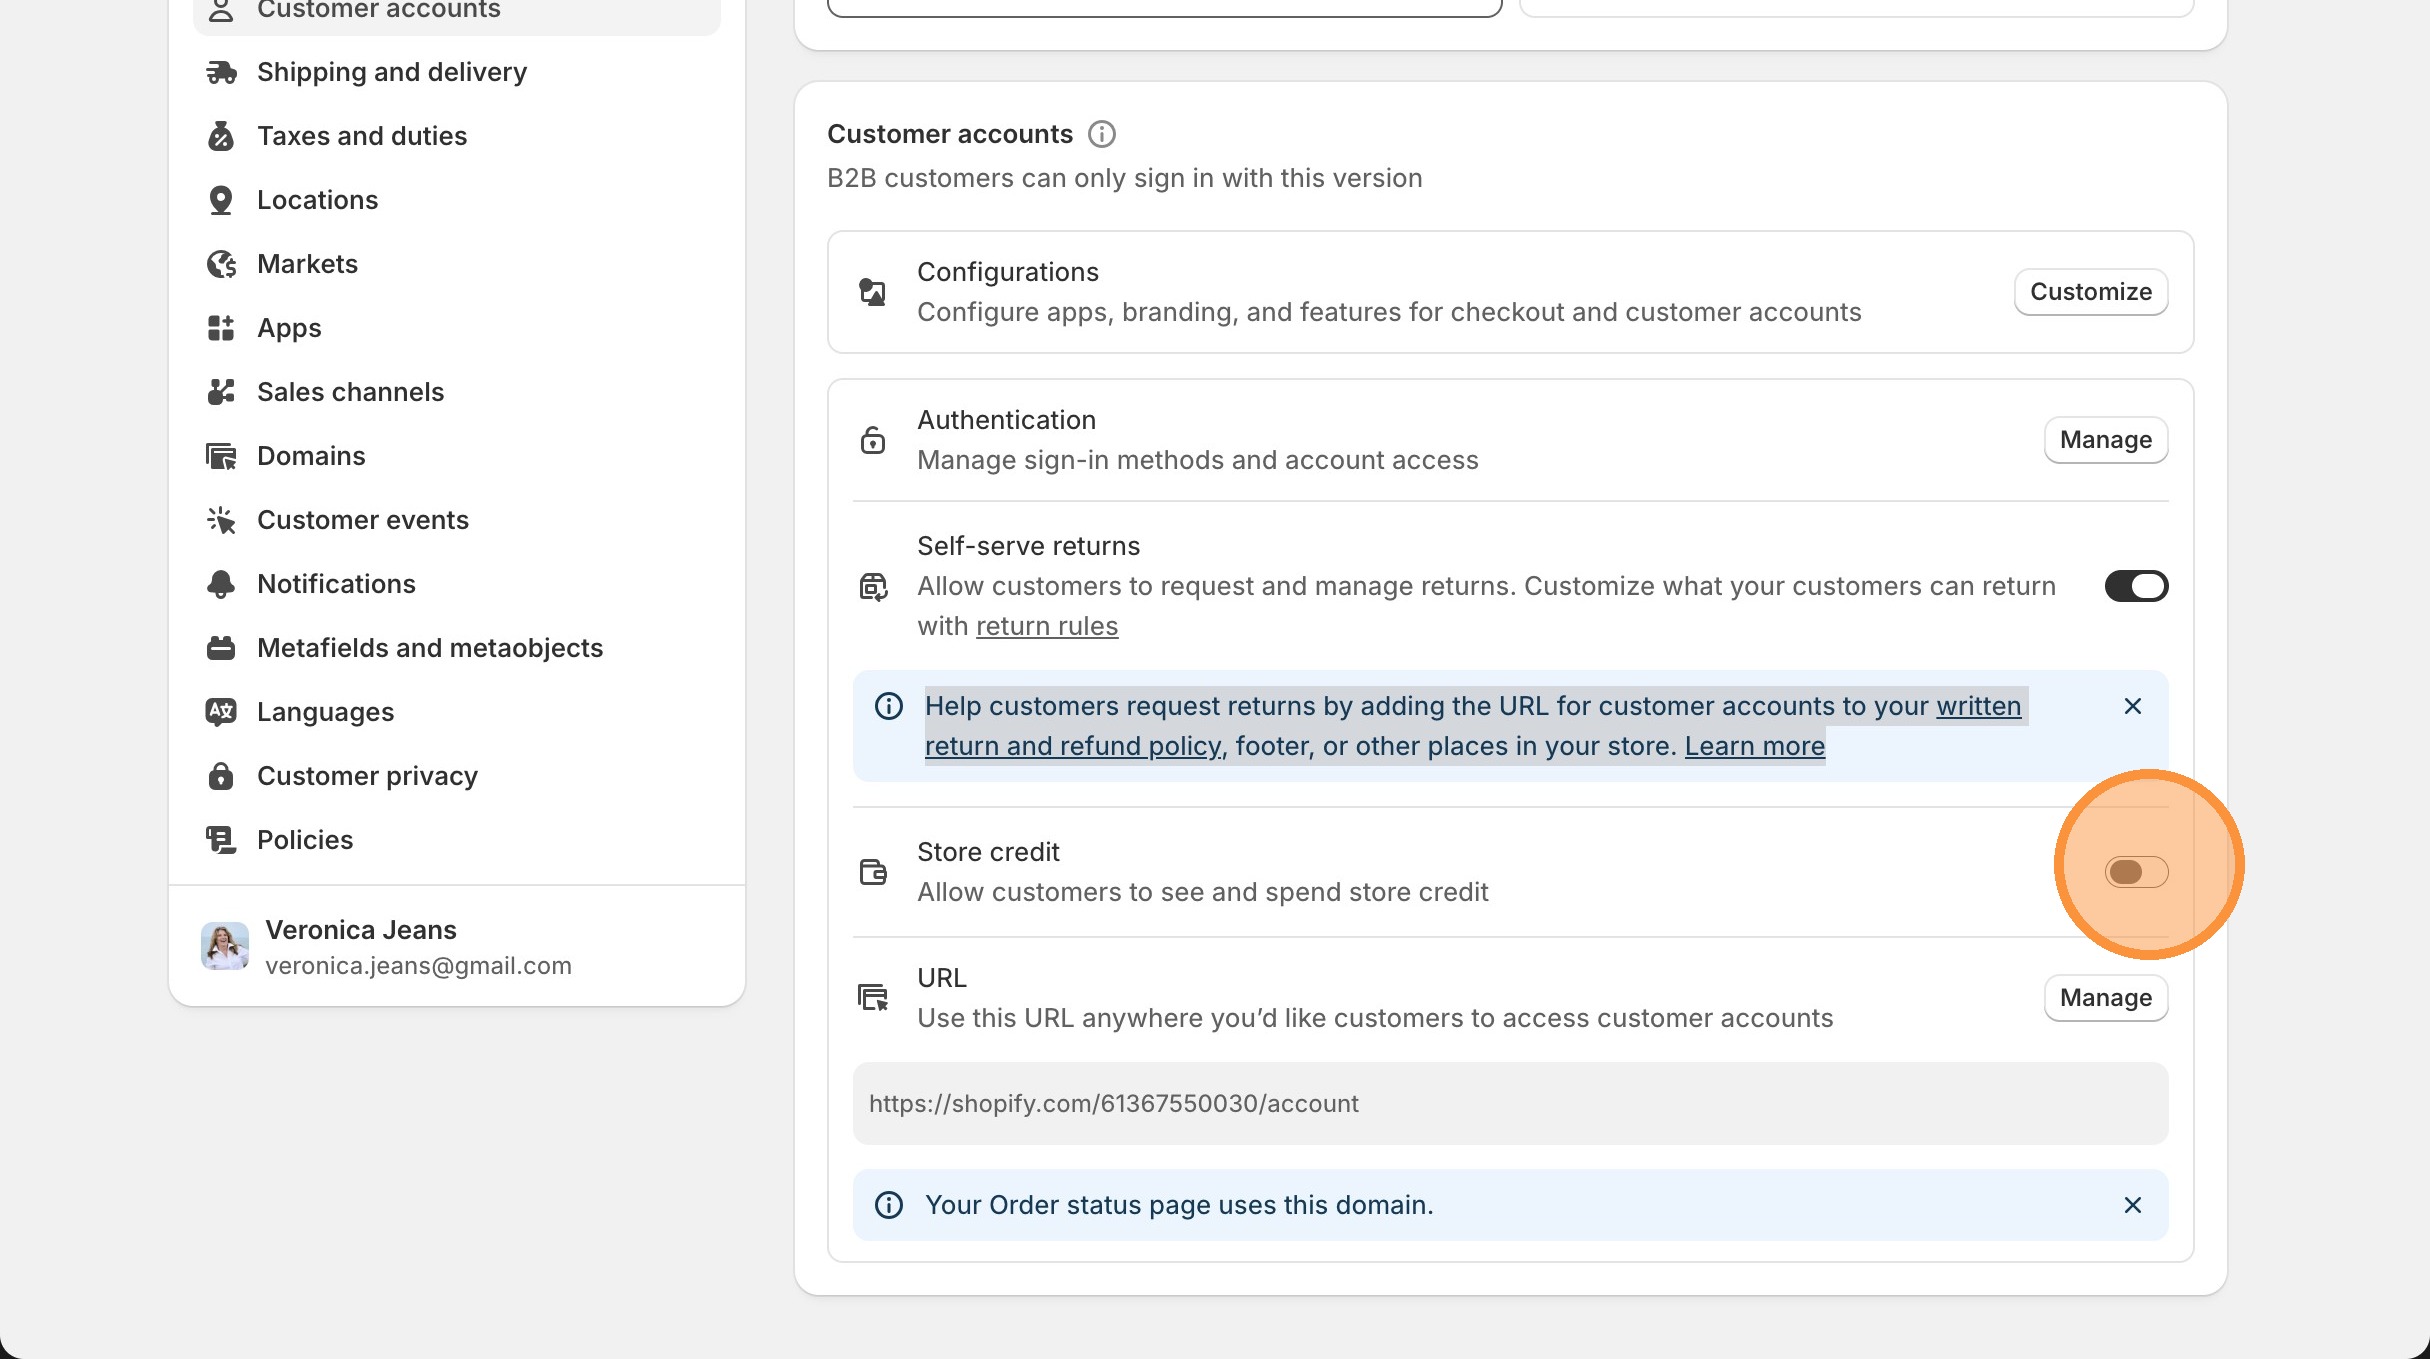Viewport: 2430px width, 1359px height.
Task: Click the Apps icon in the sidebar
Action: tap(222, 327)
